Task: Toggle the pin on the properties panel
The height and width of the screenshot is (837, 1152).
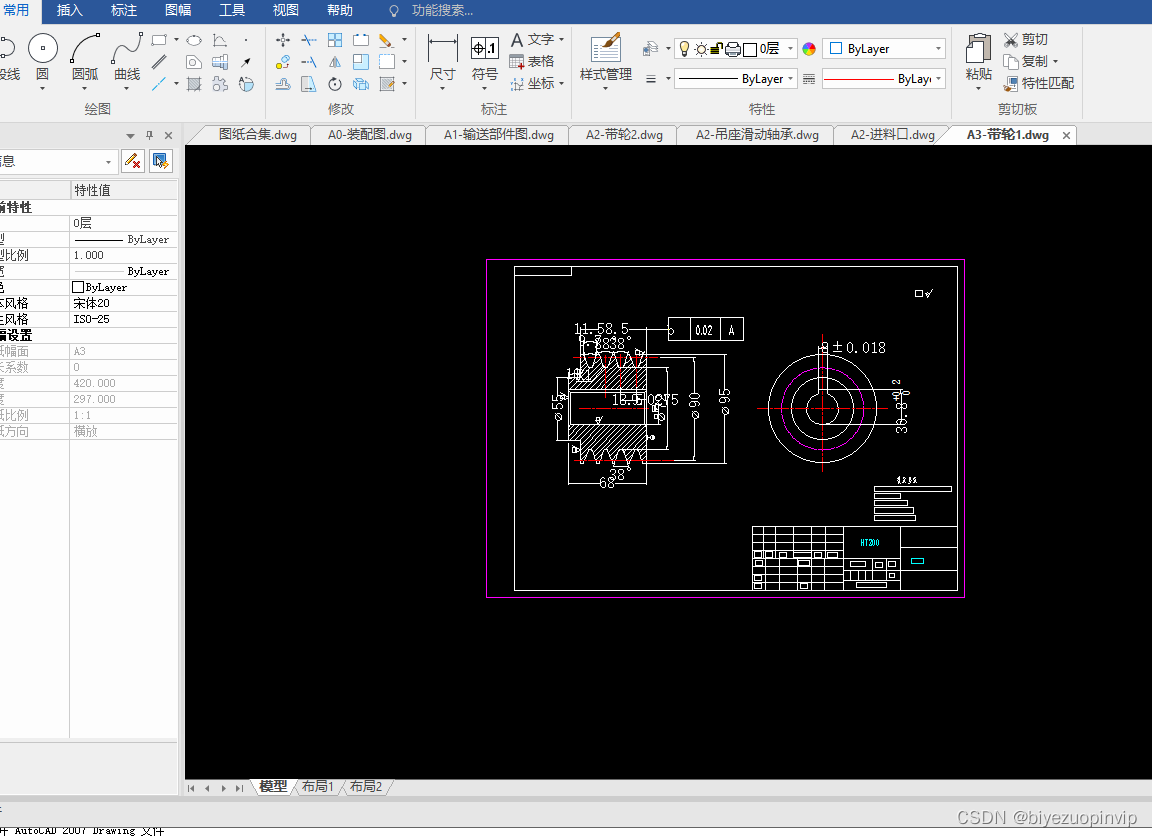Action: tap(149, 135)
